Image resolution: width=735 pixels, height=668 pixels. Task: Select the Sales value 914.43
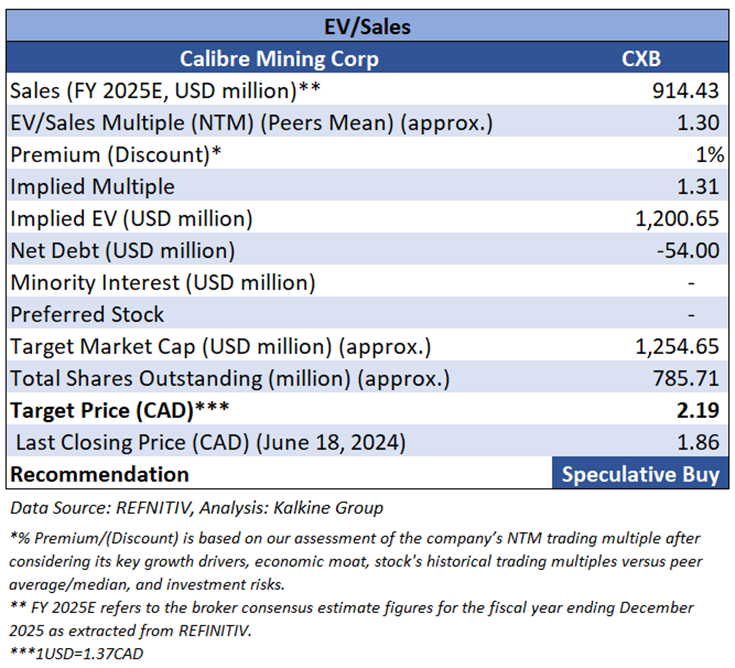click(x=684, y=91)
